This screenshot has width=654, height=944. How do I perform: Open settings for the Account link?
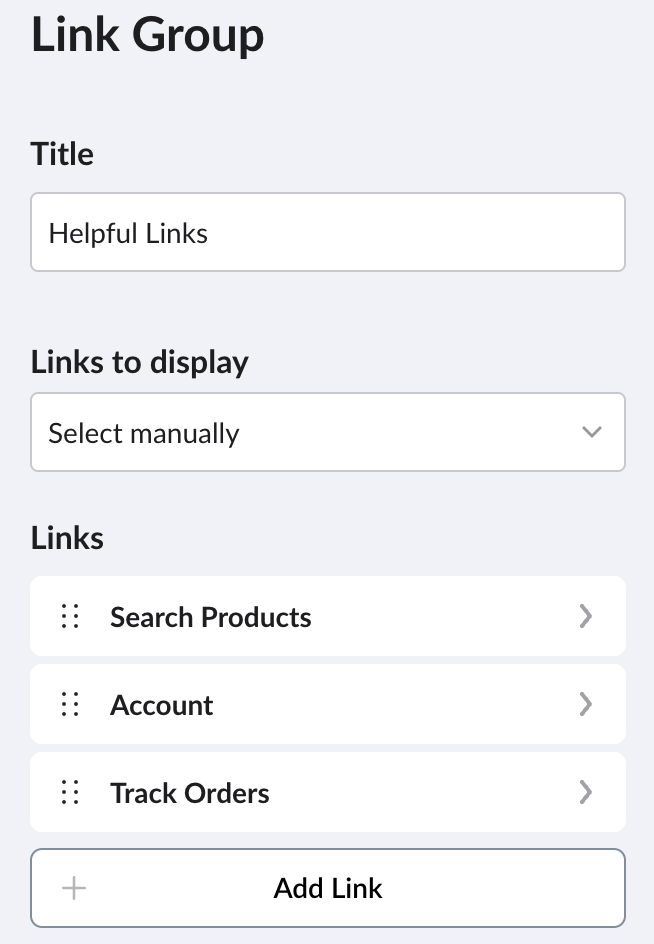pos(586,704)
